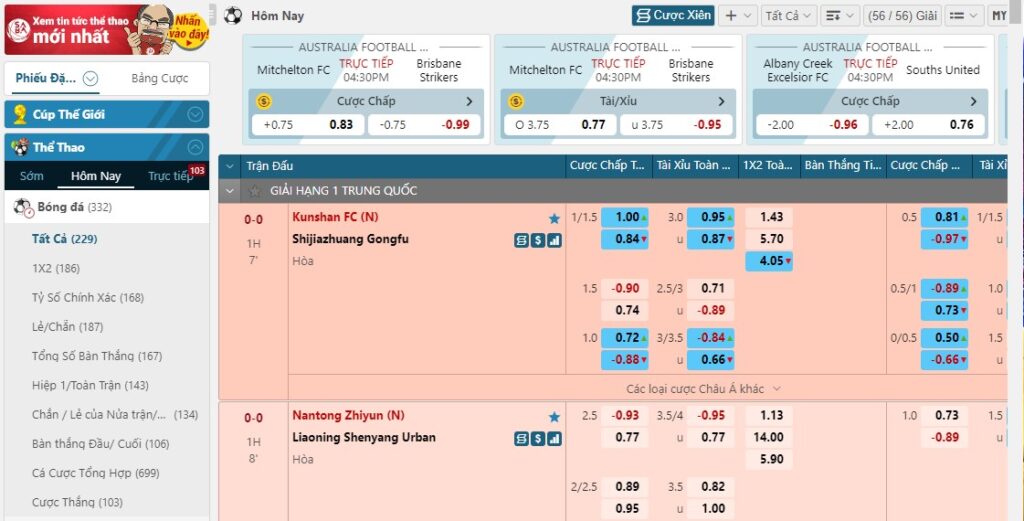This screenshot has height=521, width=1024.
Task: Collapse Giải Hạng 1 Trung Quốc league
Action: [x=229, y=191]
